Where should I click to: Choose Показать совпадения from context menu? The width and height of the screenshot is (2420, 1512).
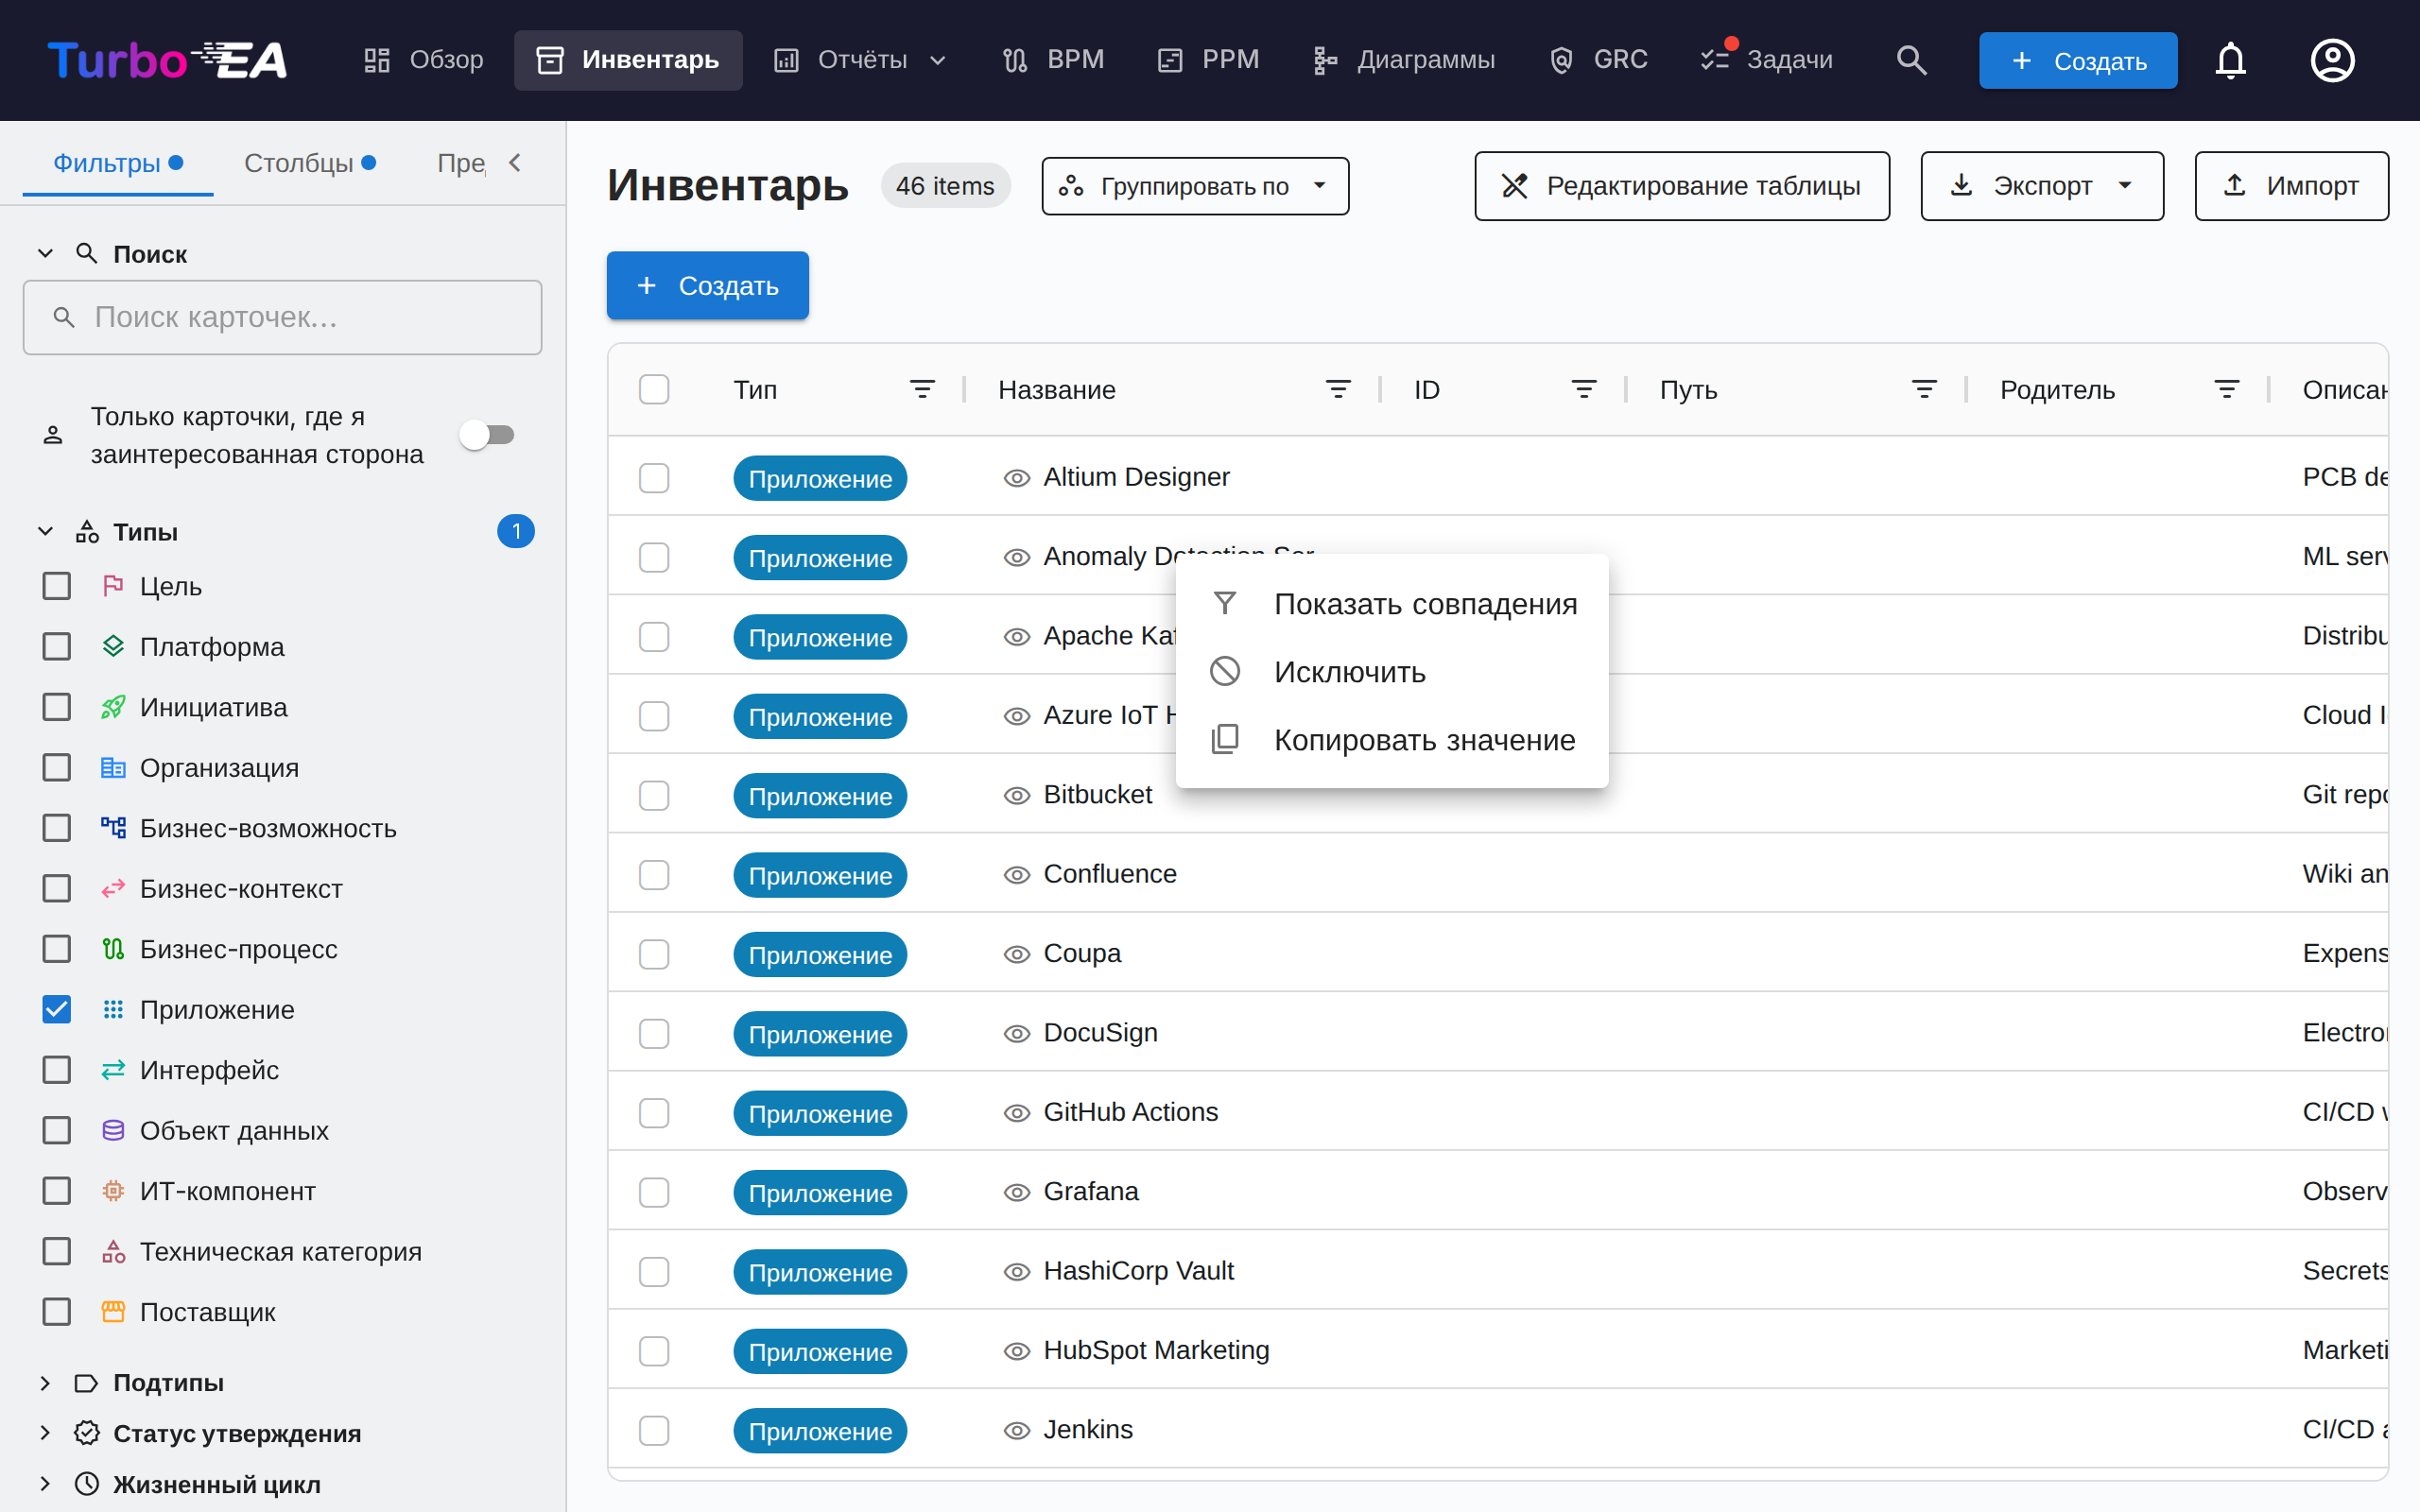click(1392, 604)
